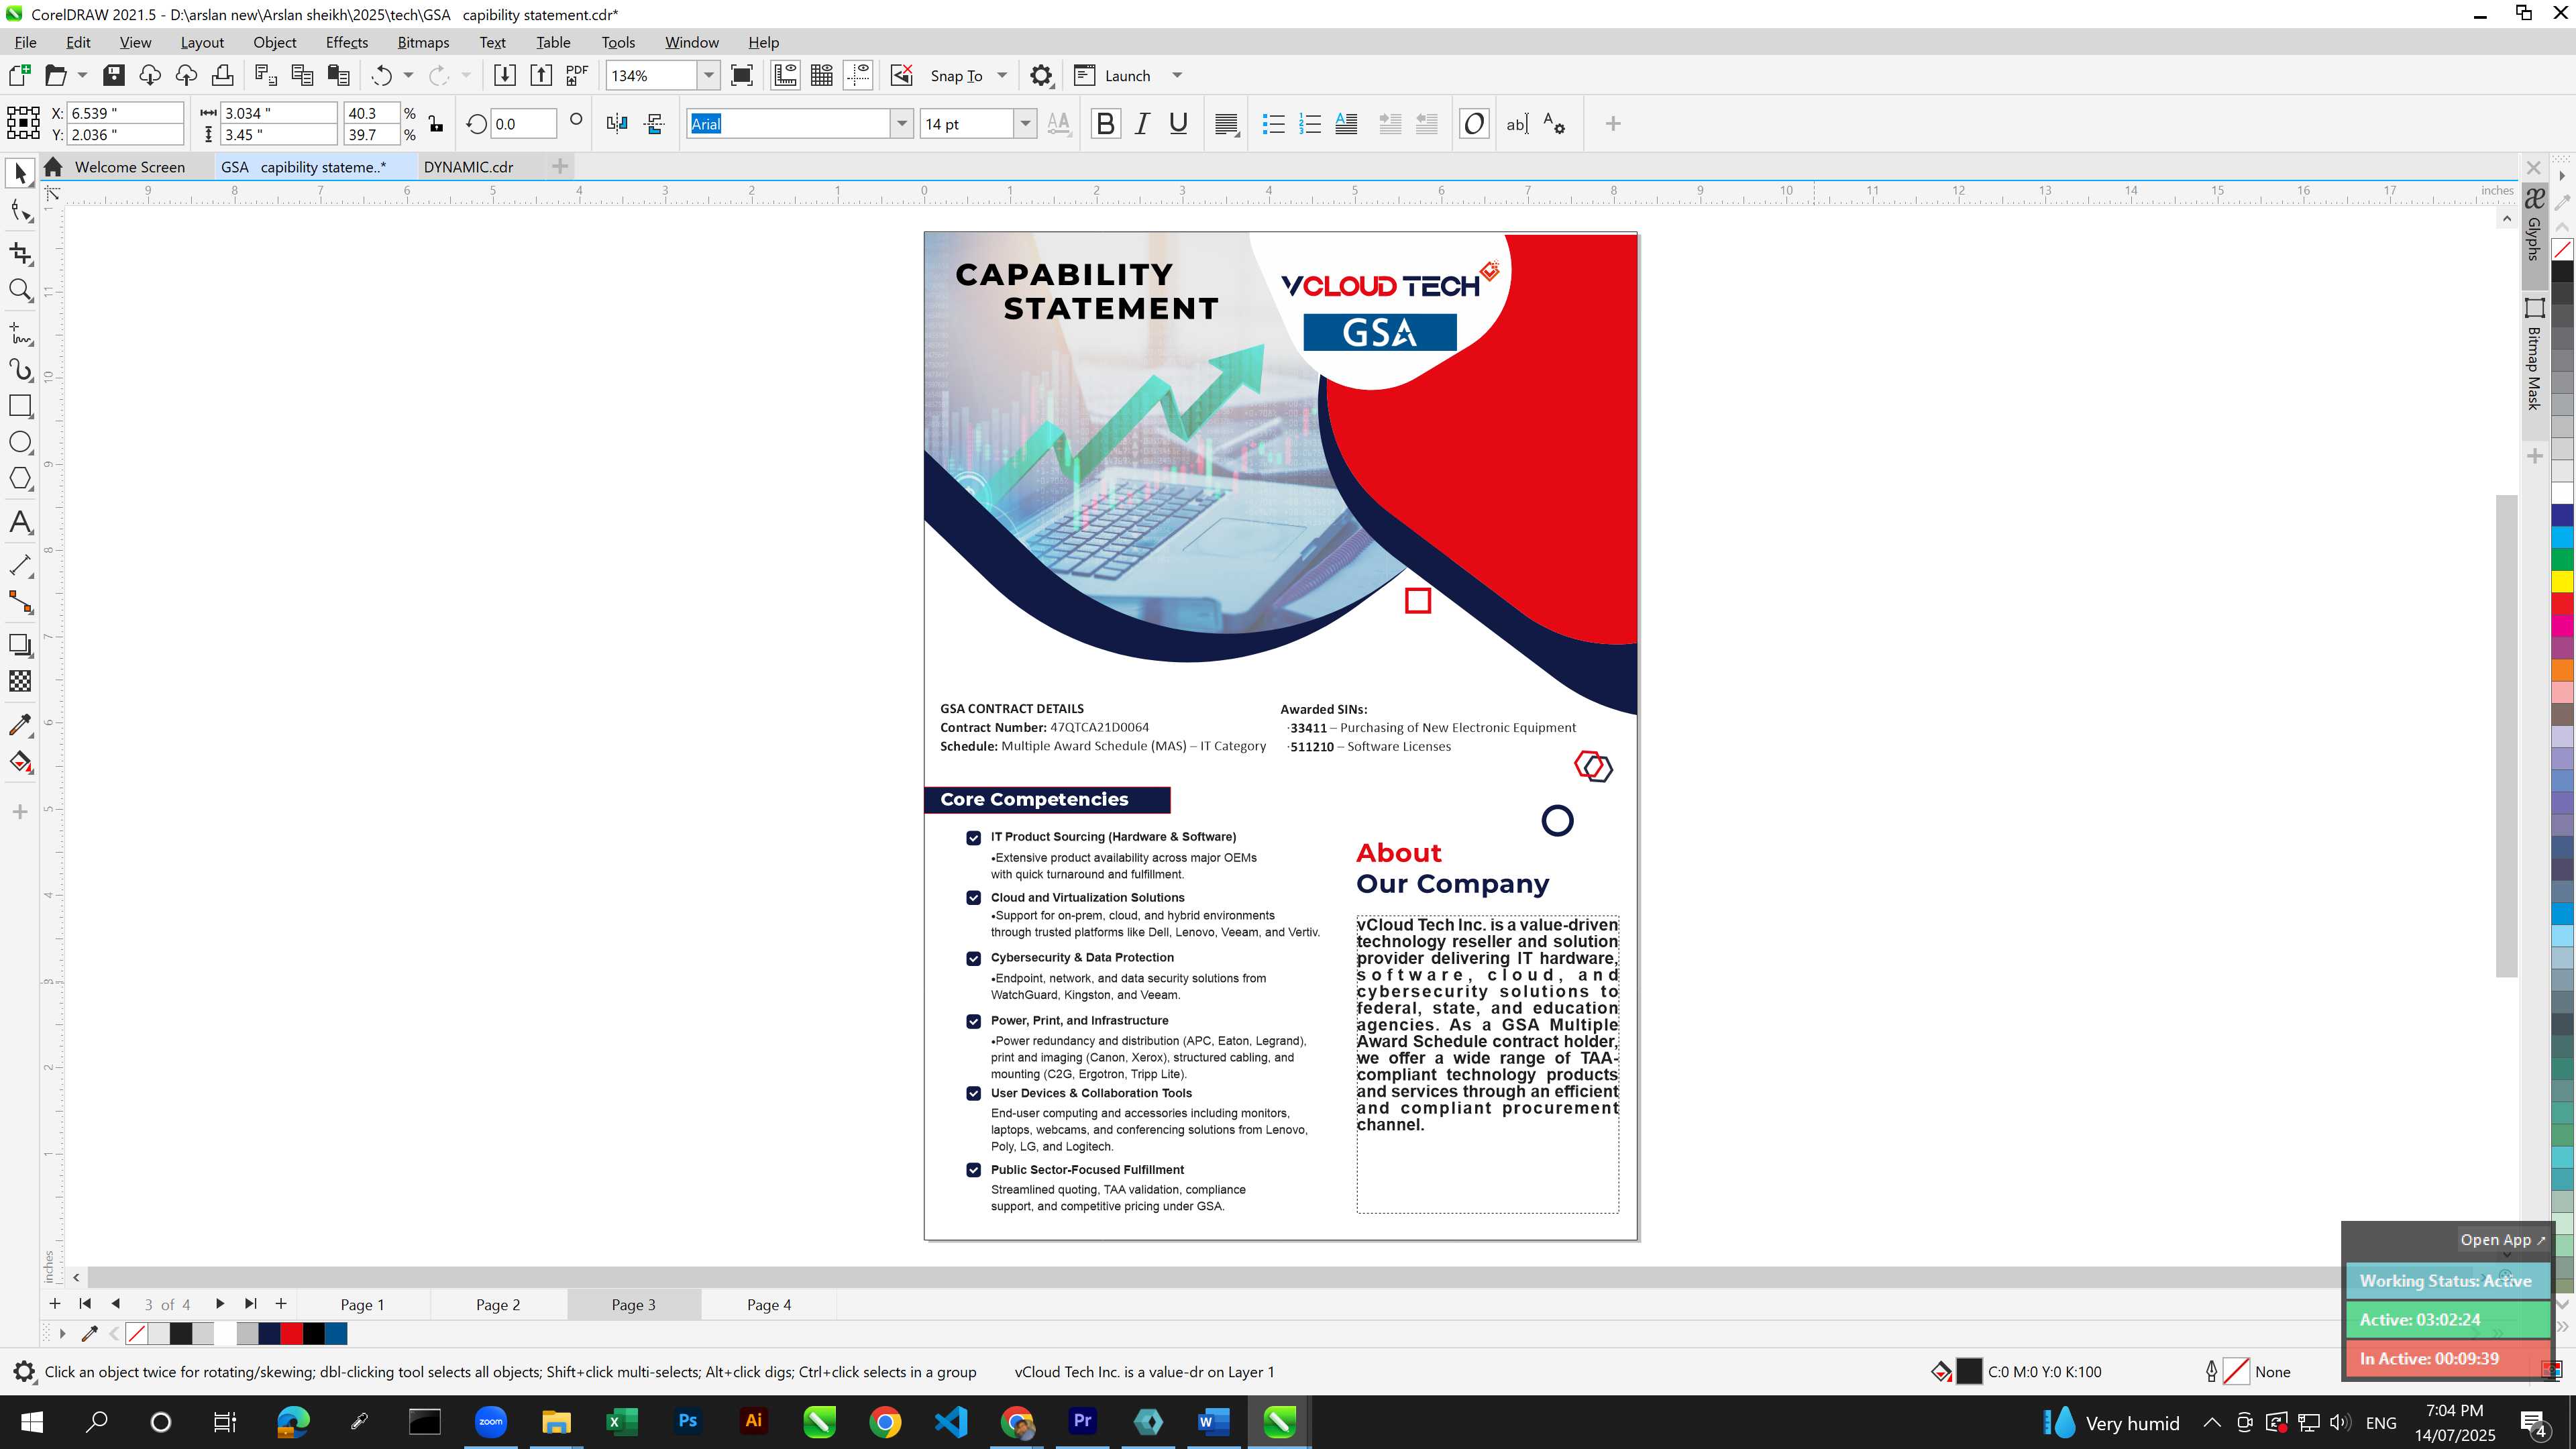
Task: Expand the Snap To dropdown
Action: 1002,76
